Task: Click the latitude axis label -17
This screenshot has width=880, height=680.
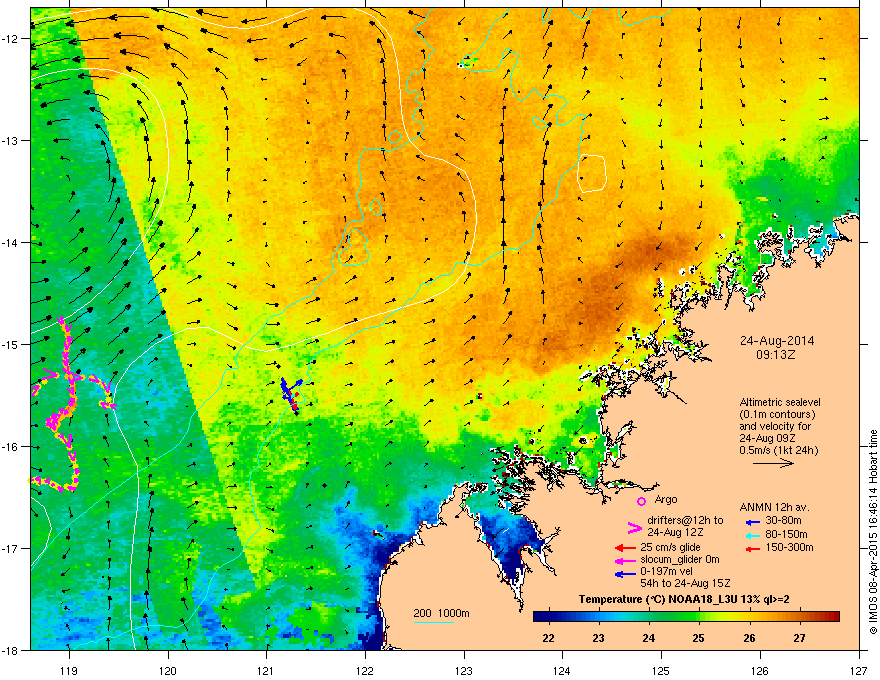Action: pyautogui.click(x=10, y=548)
